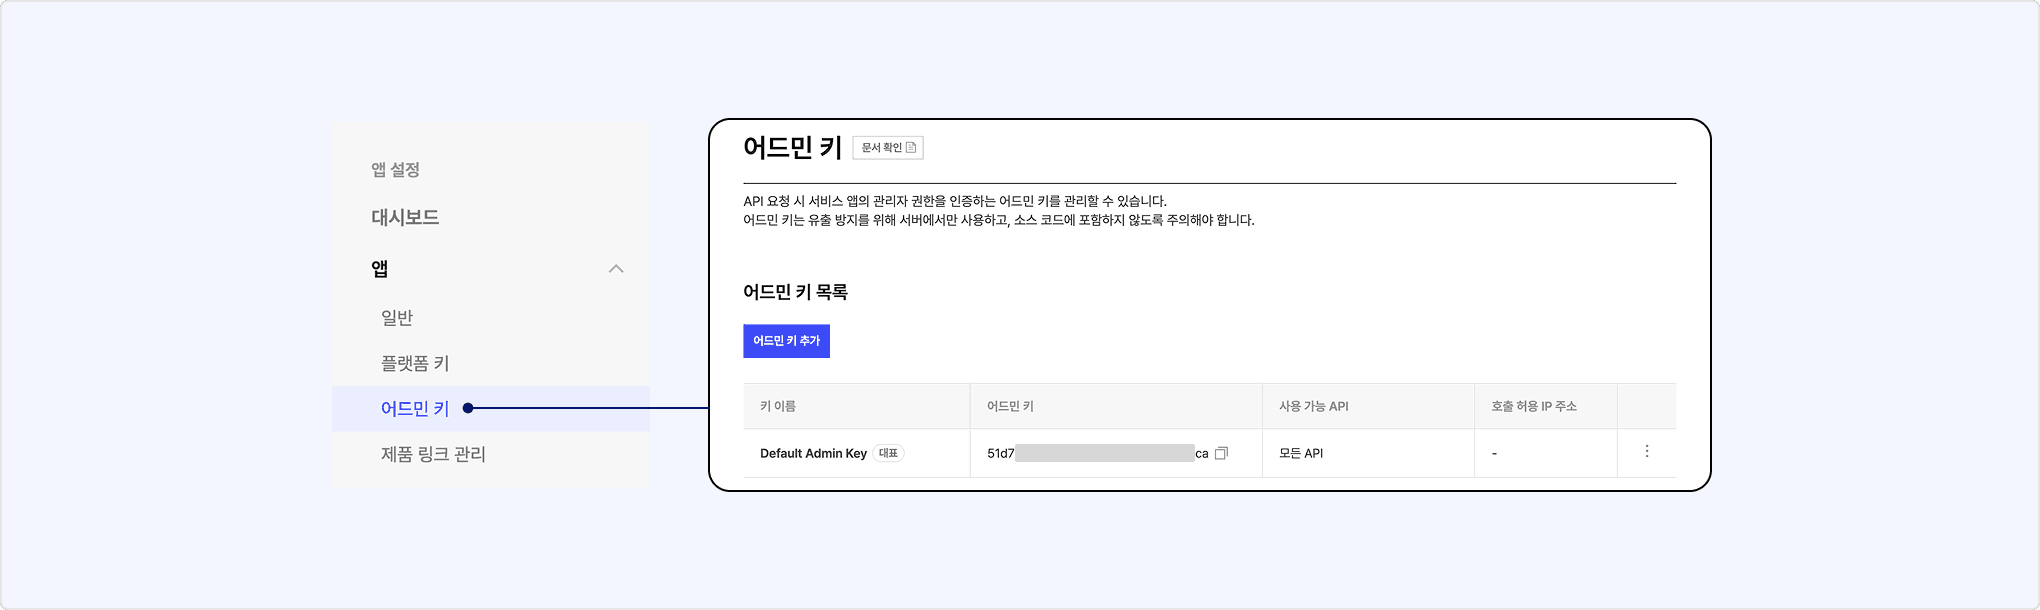Click the masked admin key value starting 51d7
This screenshot has width=2040, height=610.
click(x=1097, y=454)
